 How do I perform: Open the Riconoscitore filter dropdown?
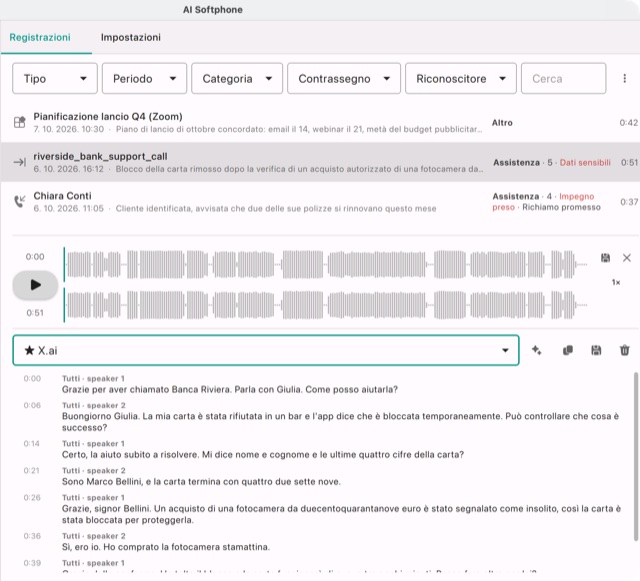tap(461, 78)
